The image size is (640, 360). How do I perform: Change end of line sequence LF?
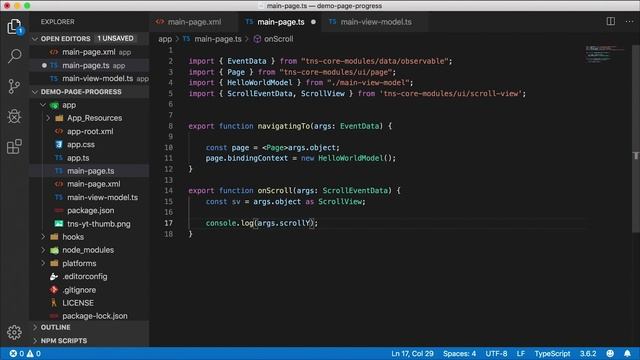tap(520, 353)
